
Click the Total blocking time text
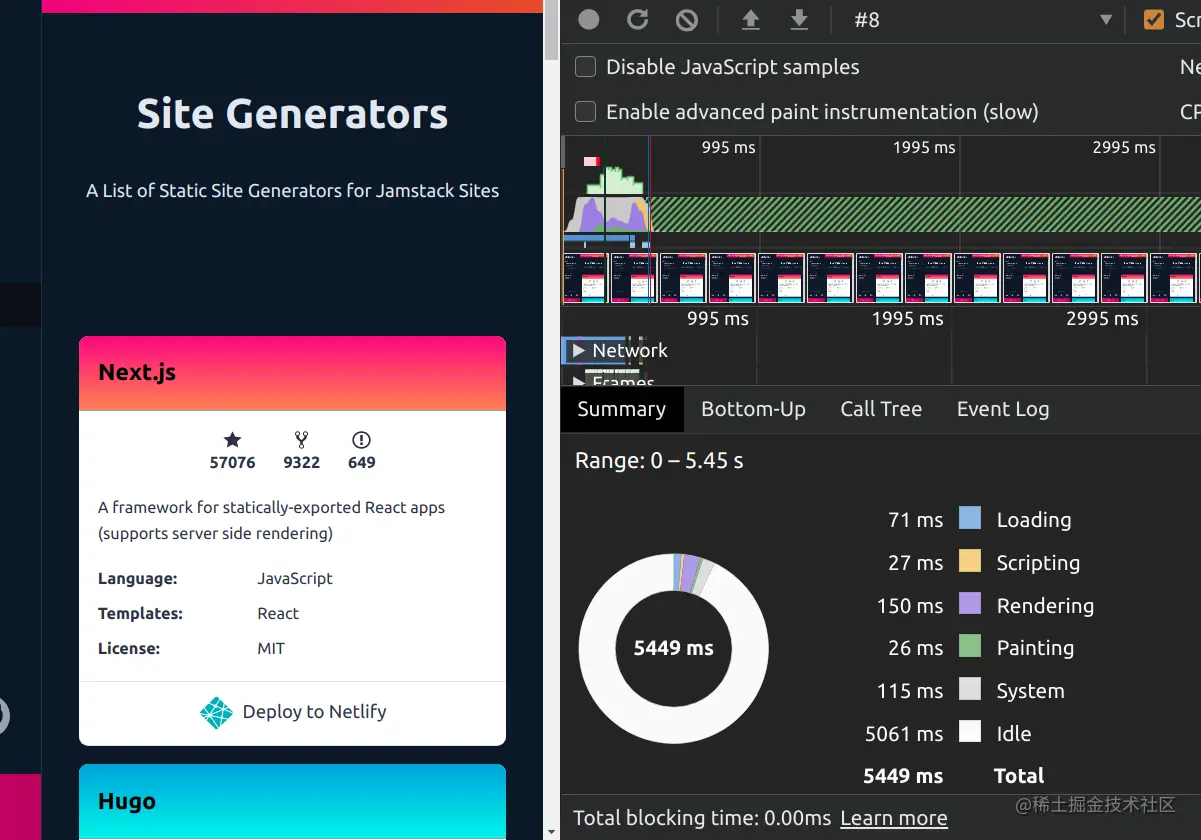(x=702, y=818)
